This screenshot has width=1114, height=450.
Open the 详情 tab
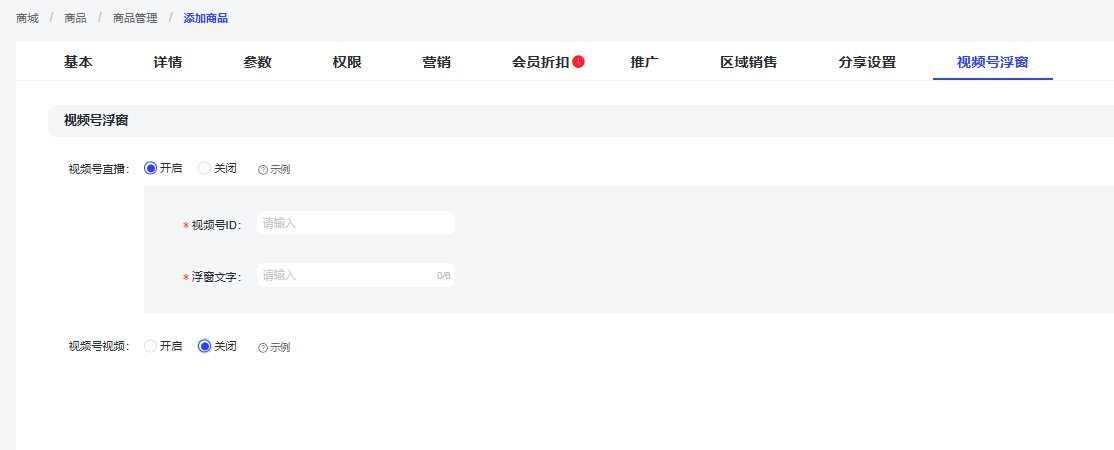(168, 62)
